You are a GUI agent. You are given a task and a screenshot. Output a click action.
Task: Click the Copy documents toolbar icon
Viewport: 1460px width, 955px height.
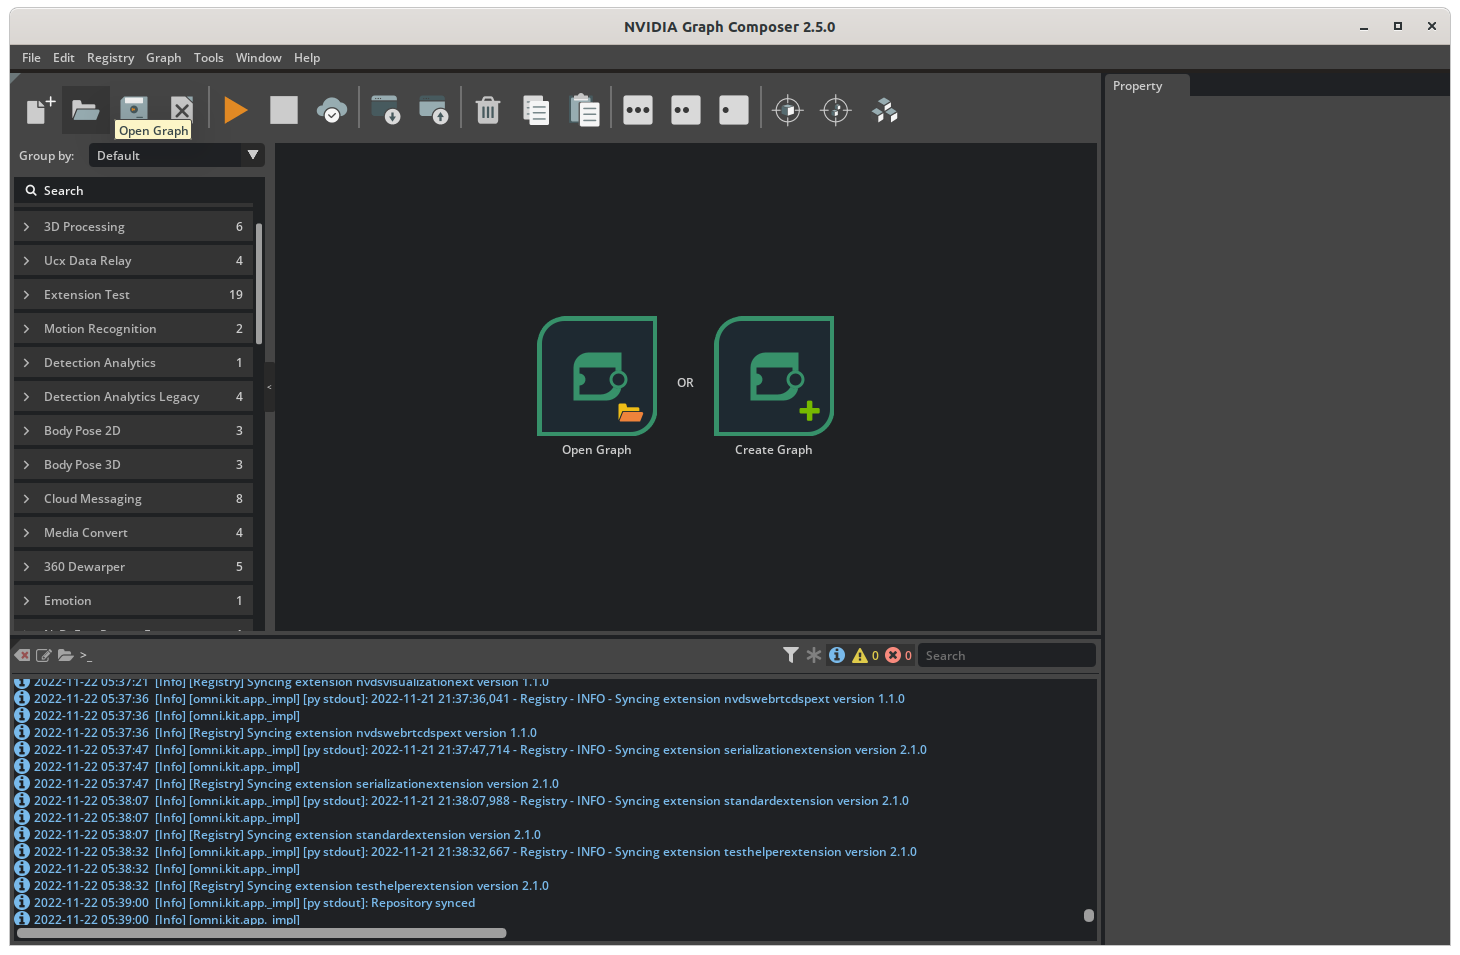click(536, 110)
